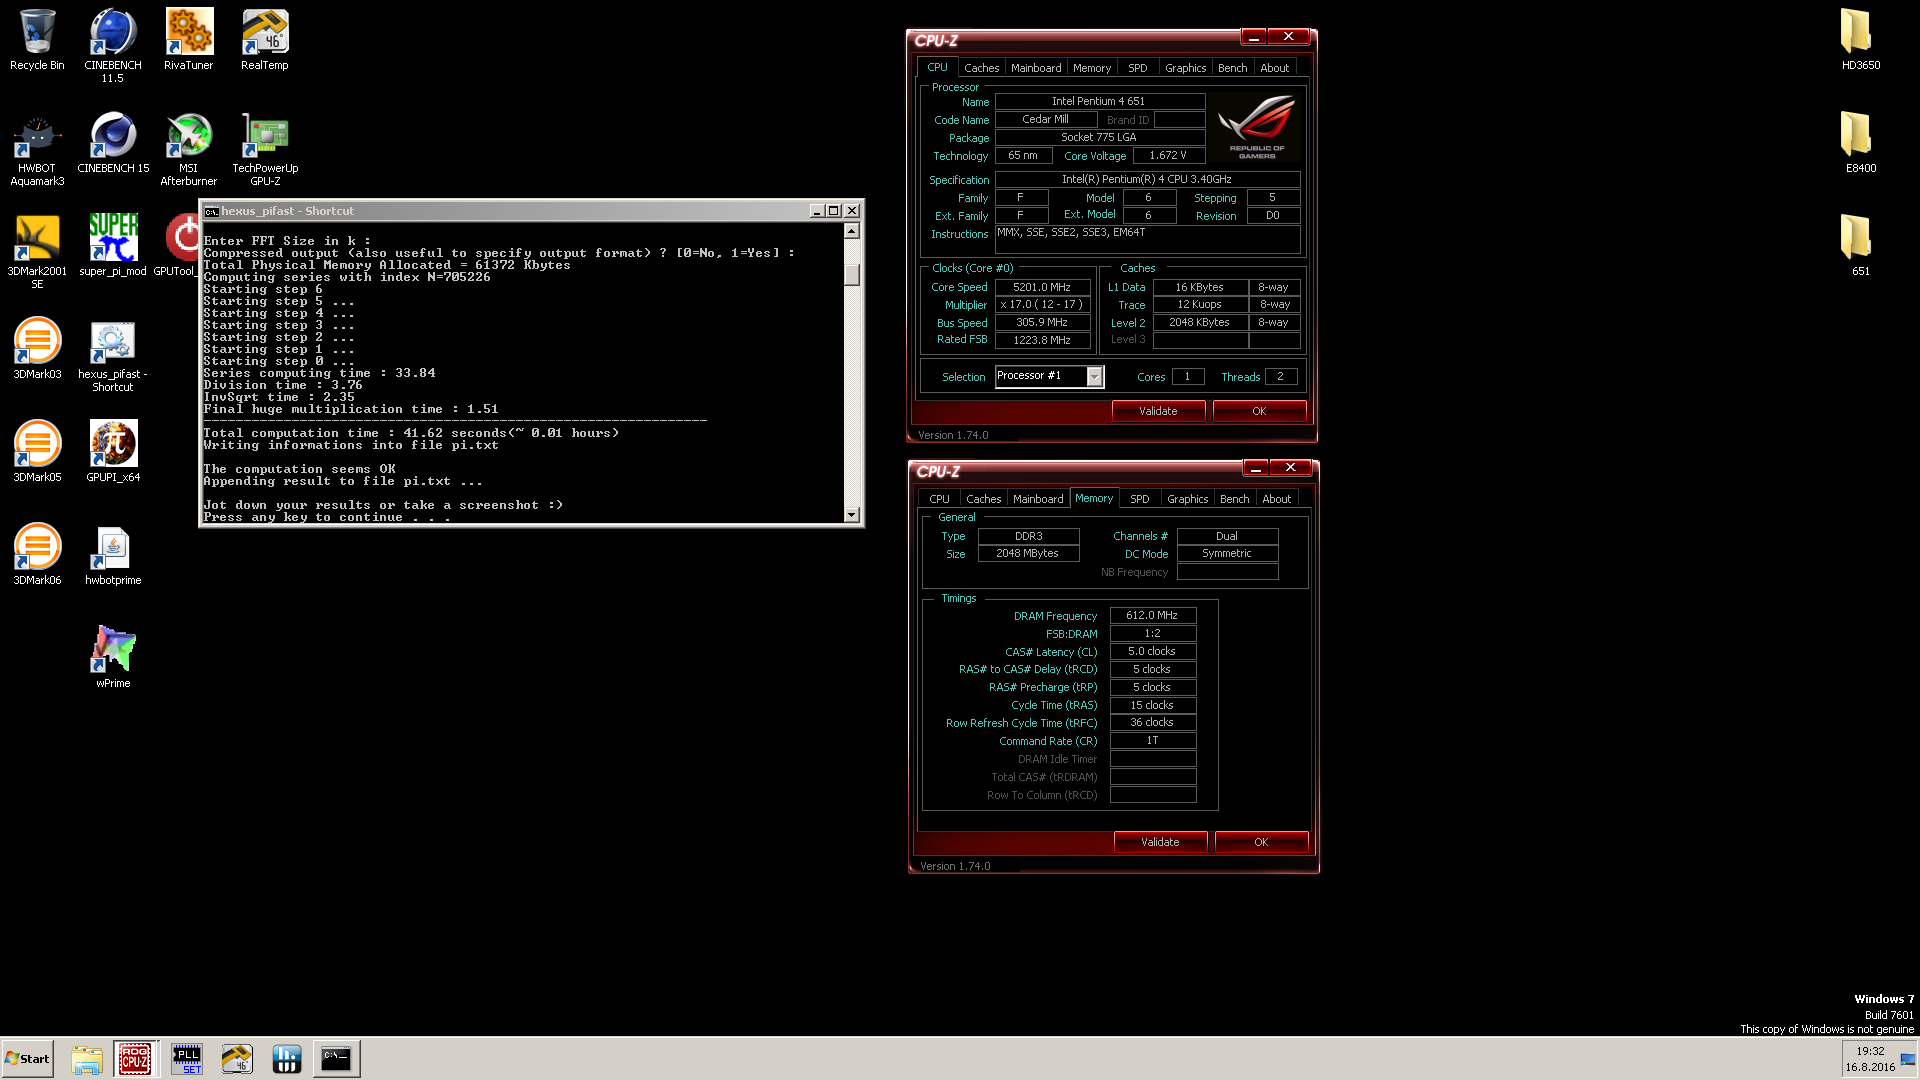Screen dimensions: 1920x1080
Task: Click OK in the lower CPU-Z window
Action: pyautogui.click(x=1261, y=842)
